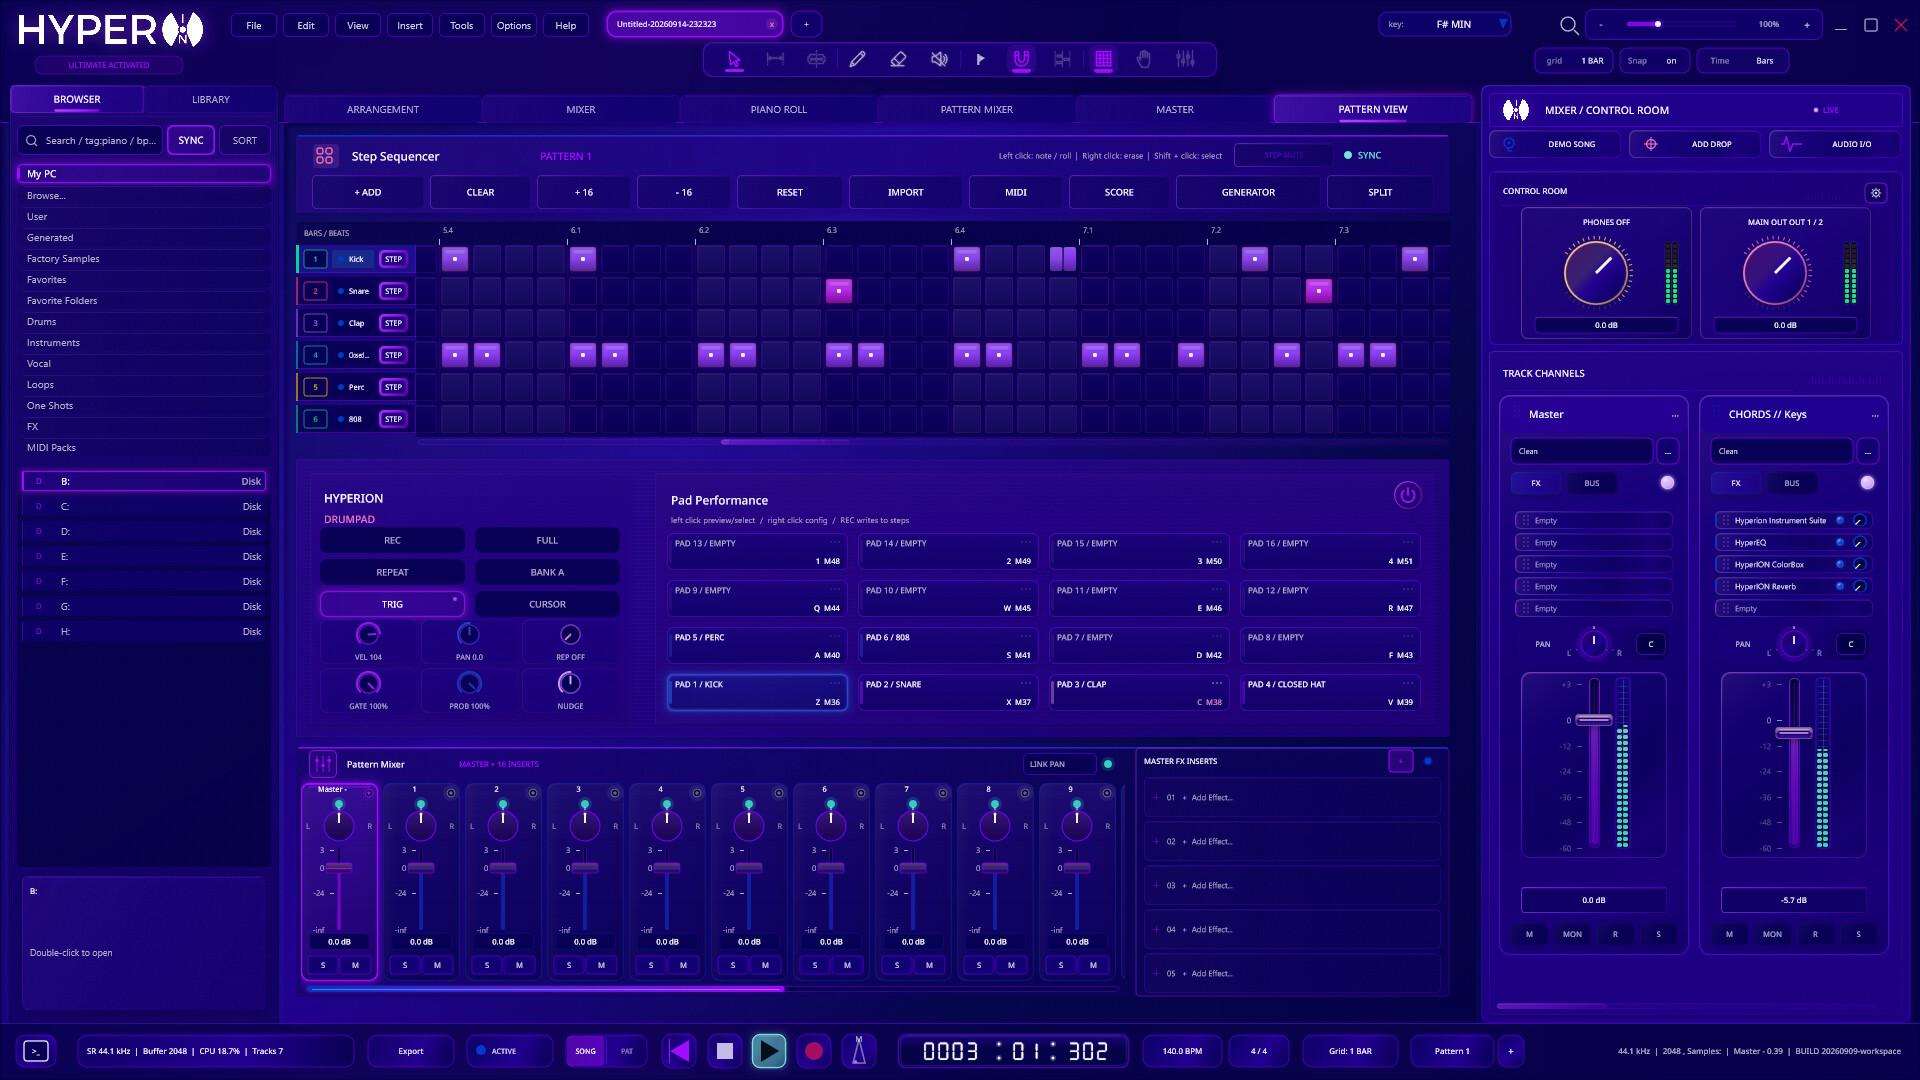1920x1080 pixels.
Task: Switch to the LIBRARY tab
Action: [x=211, y=99]
